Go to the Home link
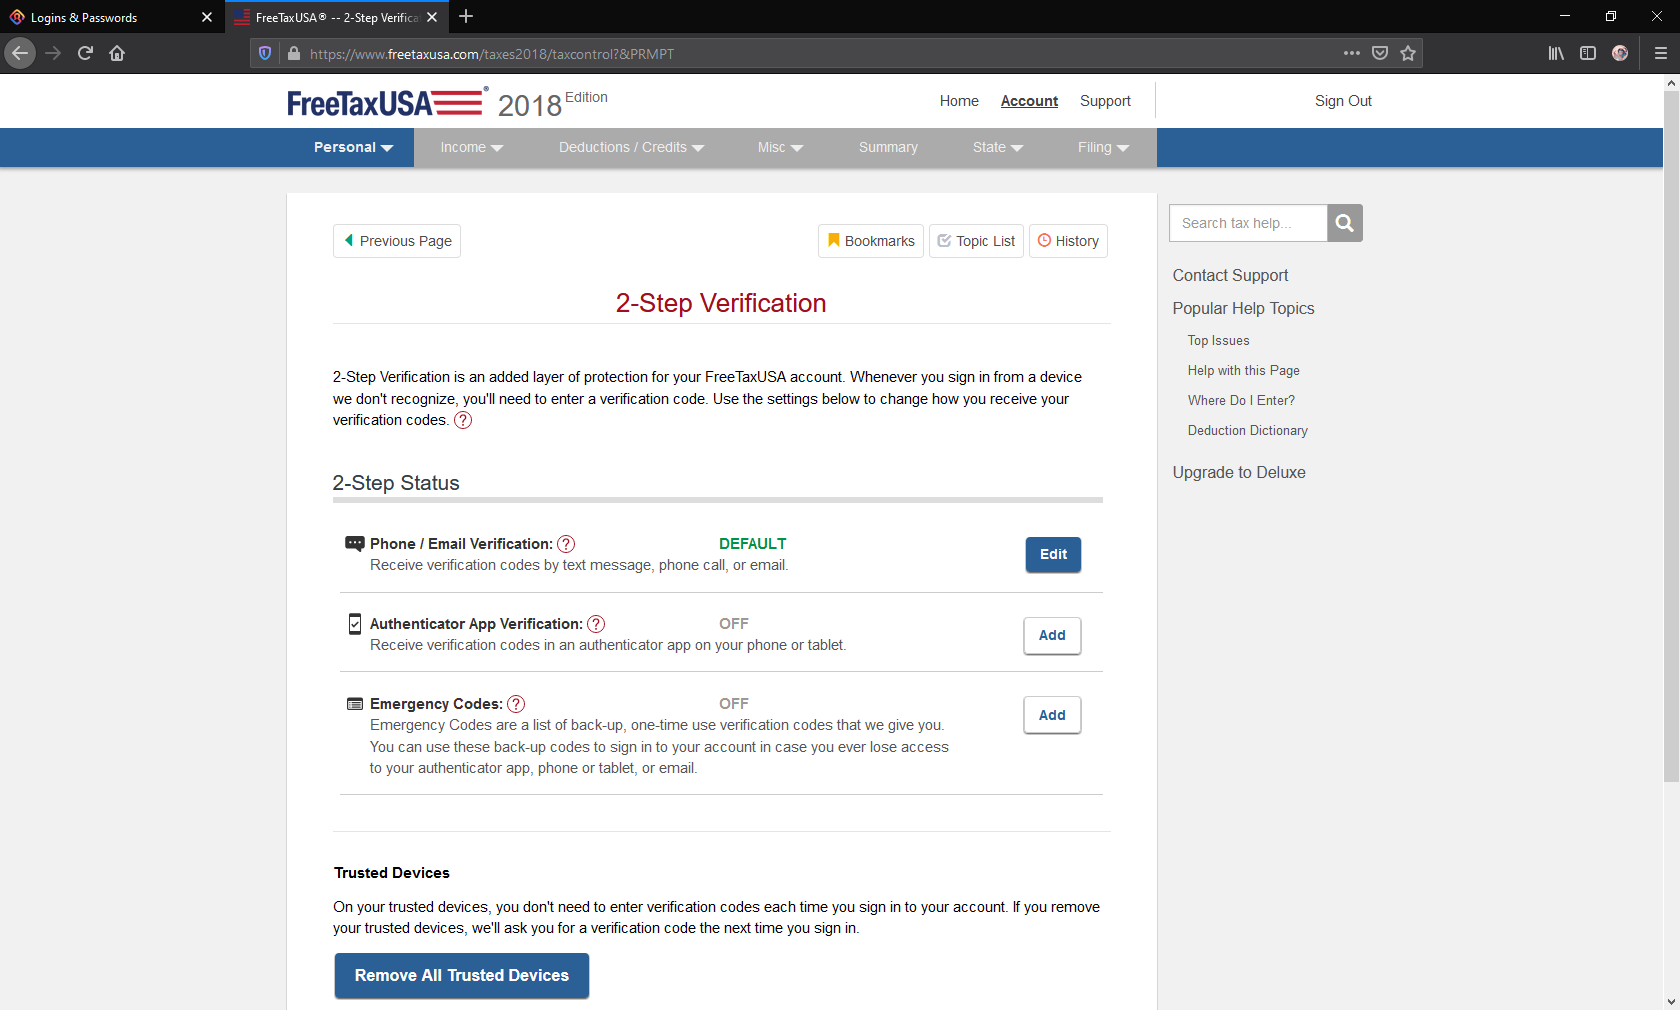This screenshot has height=1010, width=1680. [x=959, y=101]
